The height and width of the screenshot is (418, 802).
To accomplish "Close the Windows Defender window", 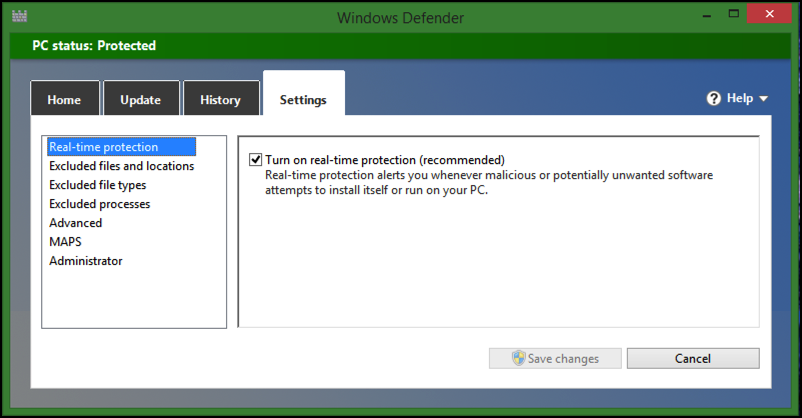I will pos(770,14).
